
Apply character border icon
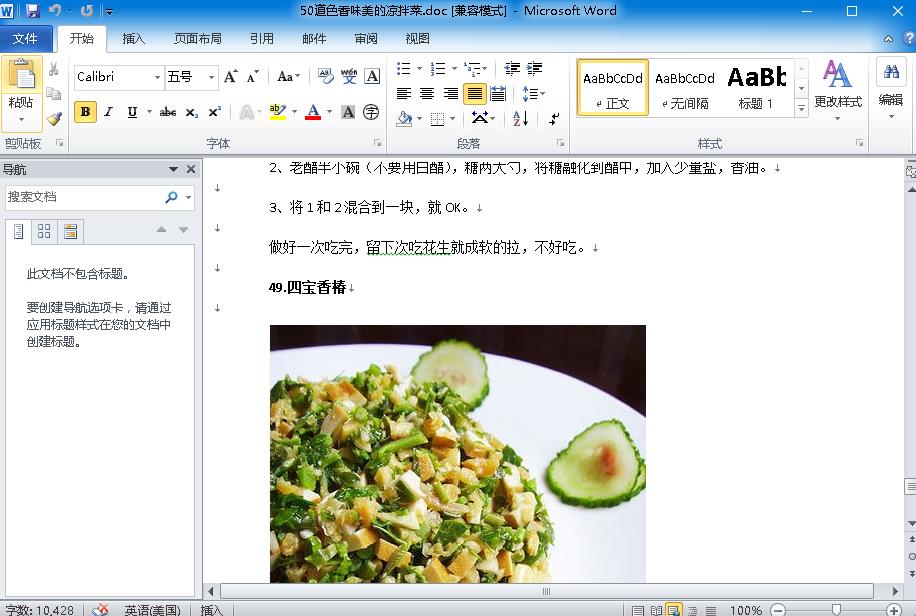pyautogui.click(x=372, y=76)
